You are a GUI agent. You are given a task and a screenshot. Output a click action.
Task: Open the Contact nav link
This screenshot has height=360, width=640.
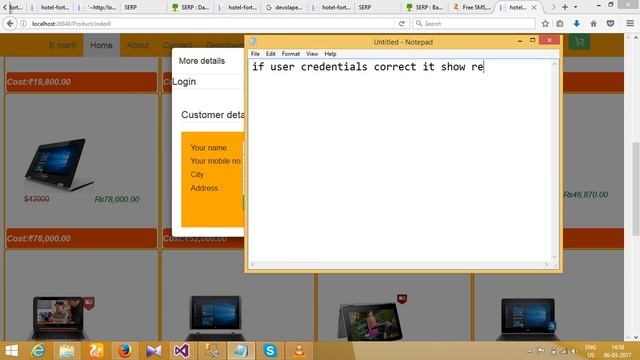point(178,45)
